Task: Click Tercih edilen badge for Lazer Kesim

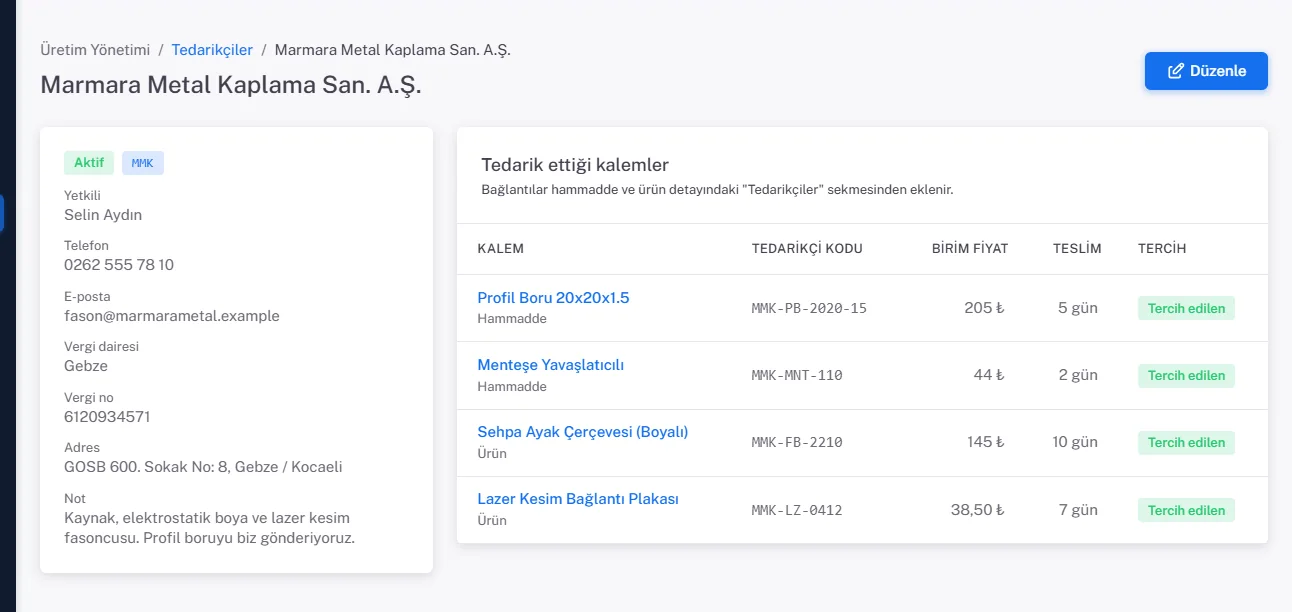Action: point(1186,510)
